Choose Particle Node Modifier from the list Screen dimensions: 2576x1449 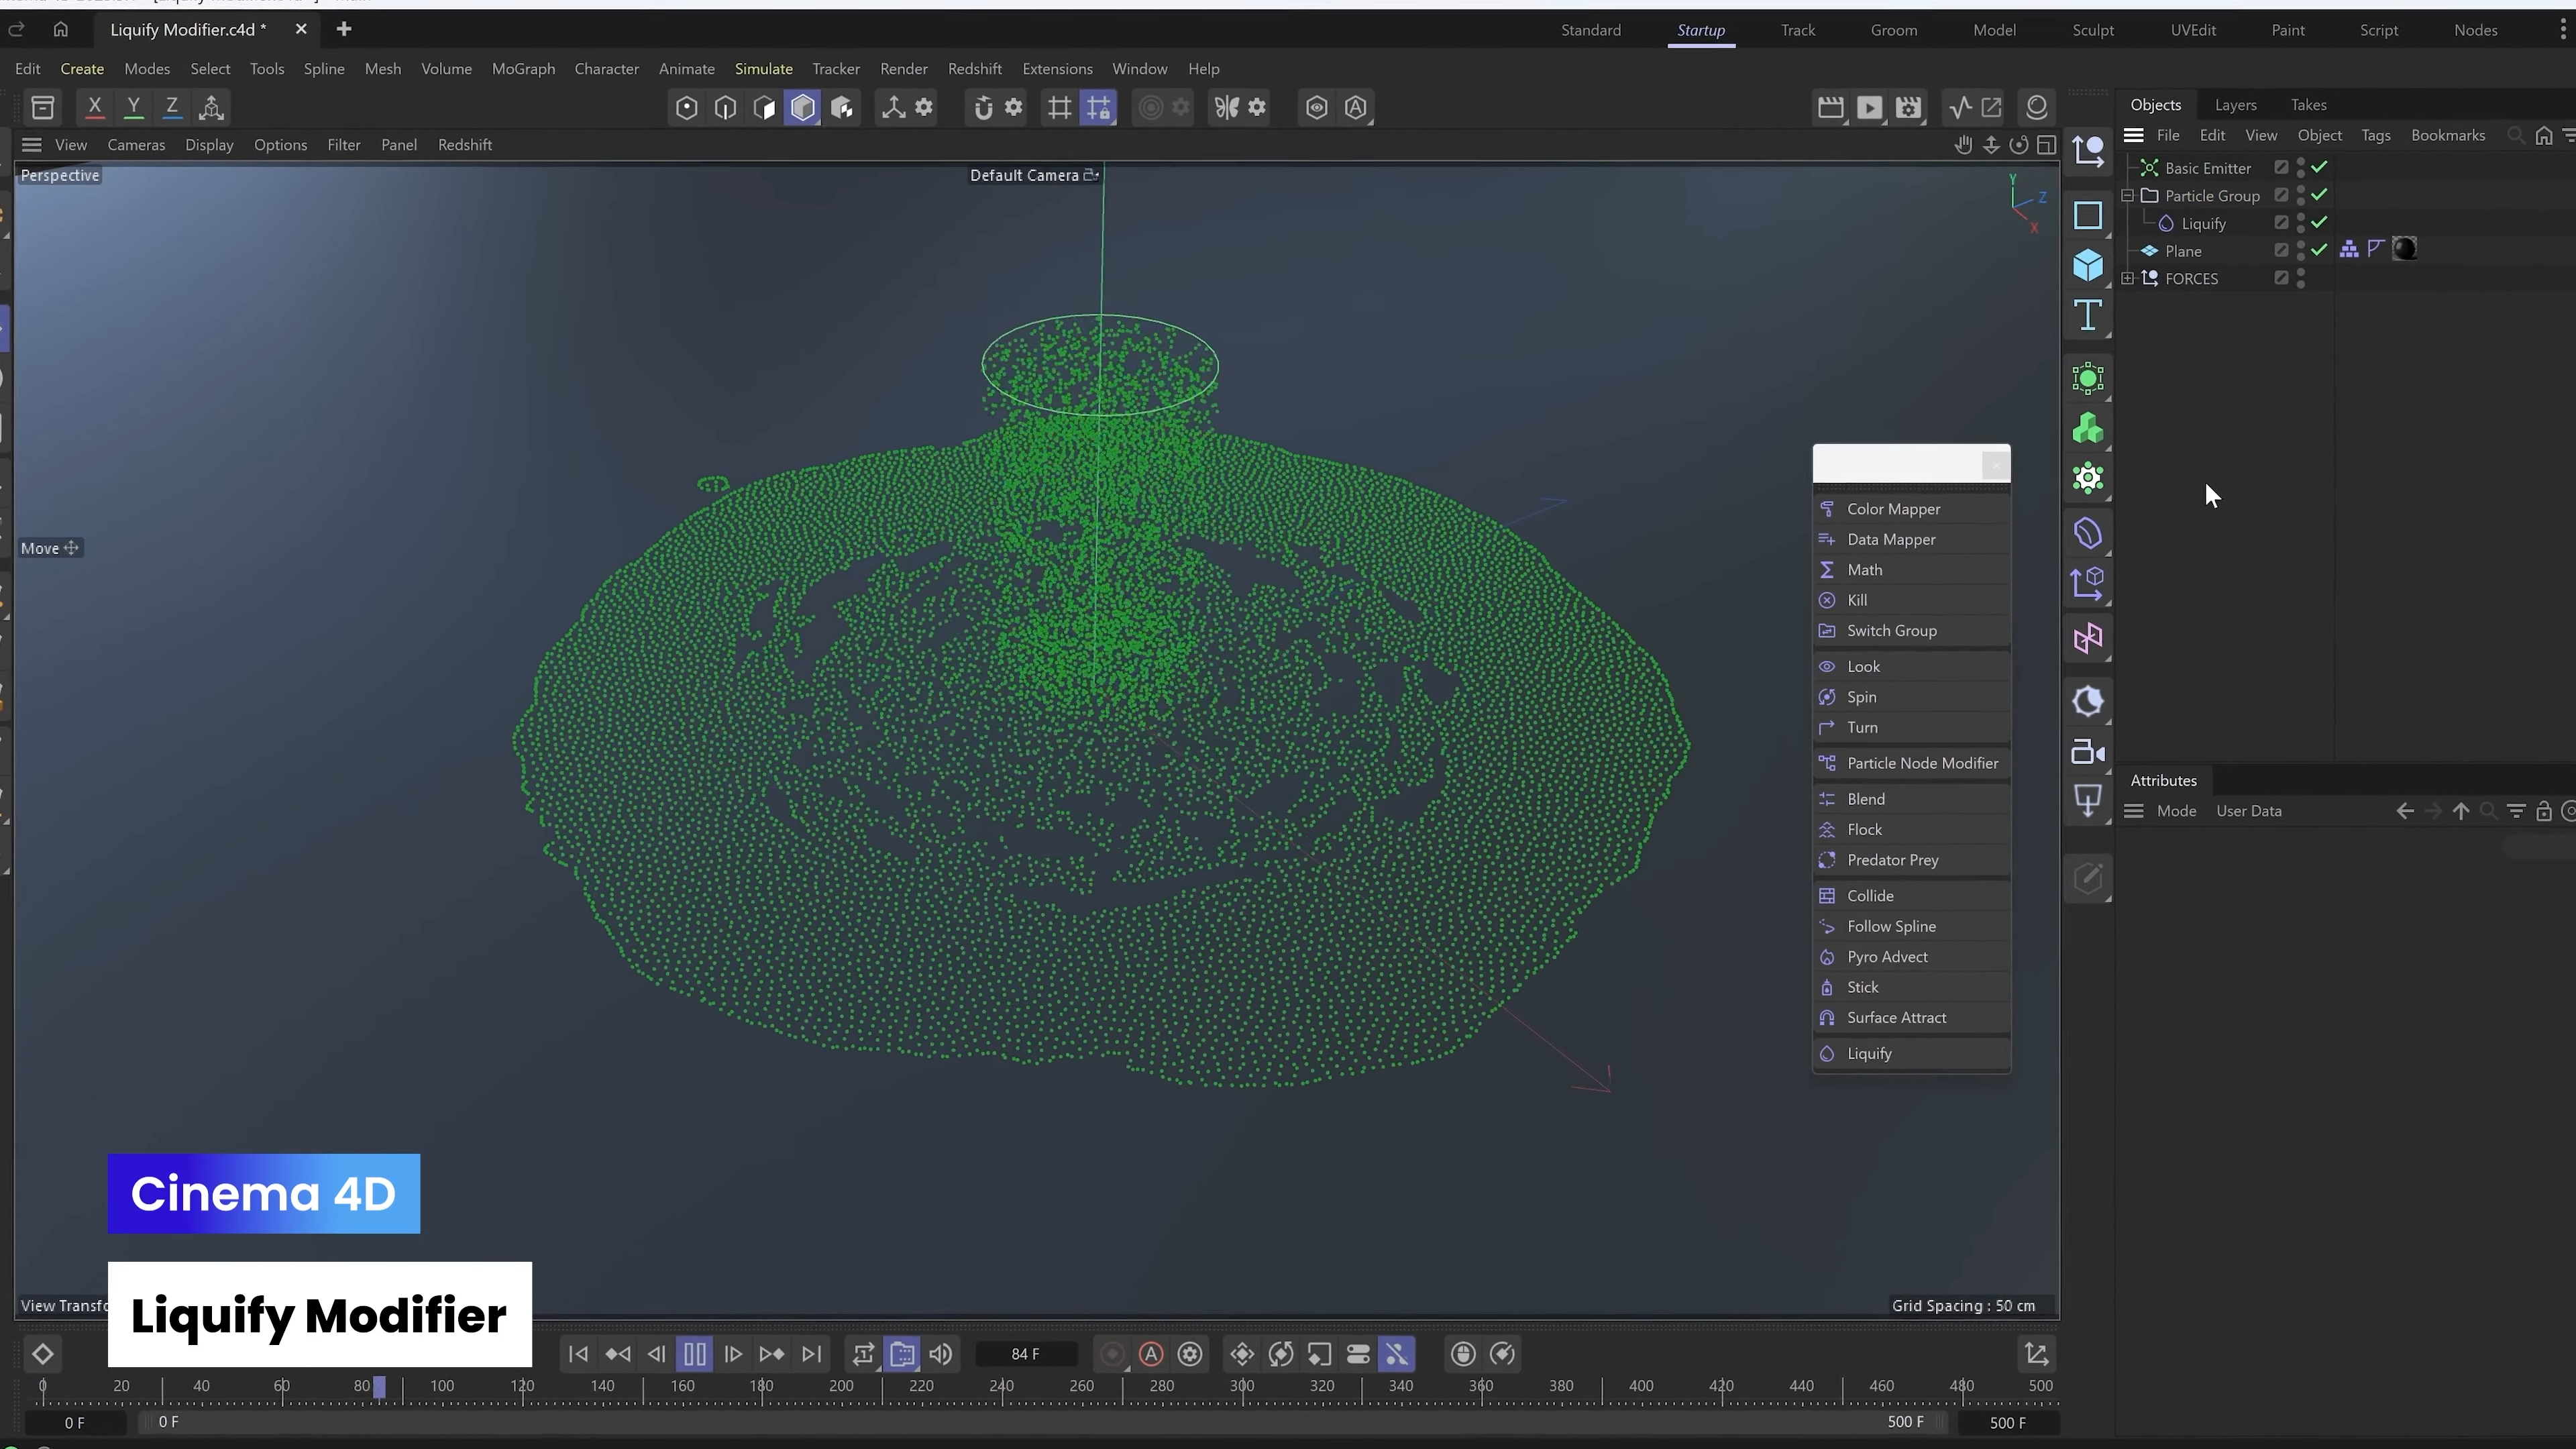(x=1922, y=763)
